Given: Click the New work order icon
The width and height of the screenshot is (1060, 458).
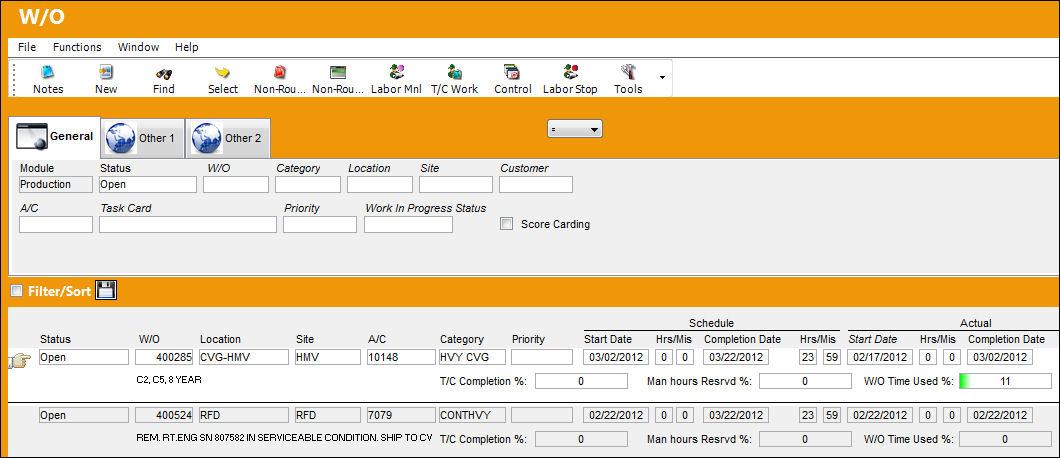Looking at the screenshot, I should pyautogui.click(x=106, y=72).
